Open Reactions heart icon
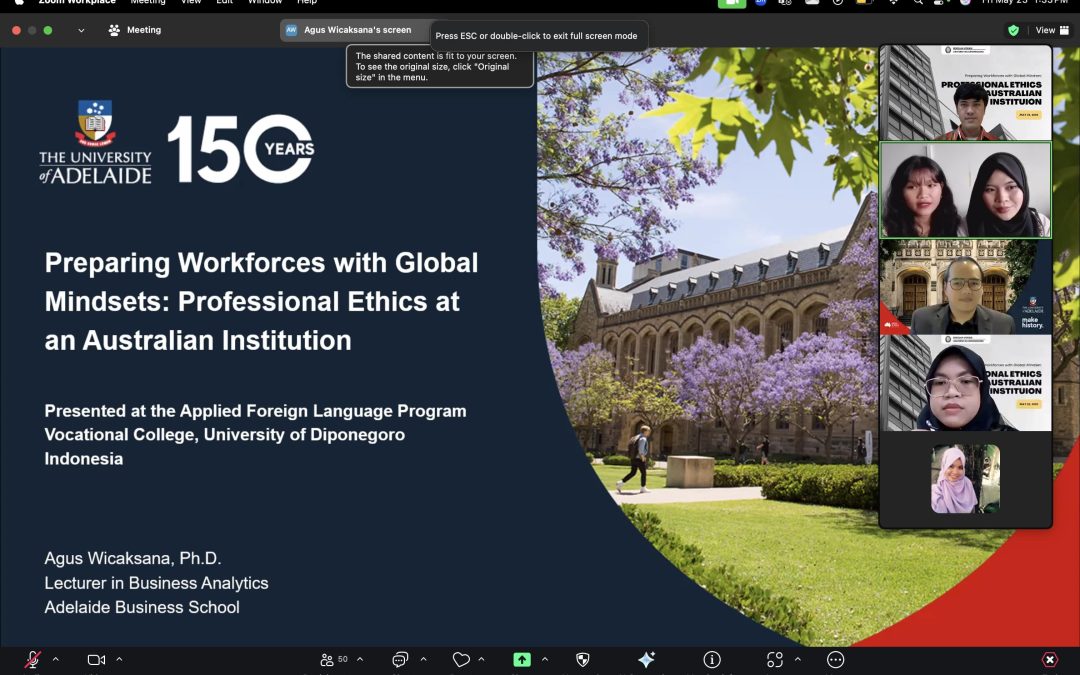Image resolution: width=1080 pixels, height=675 pixels. 461,660
